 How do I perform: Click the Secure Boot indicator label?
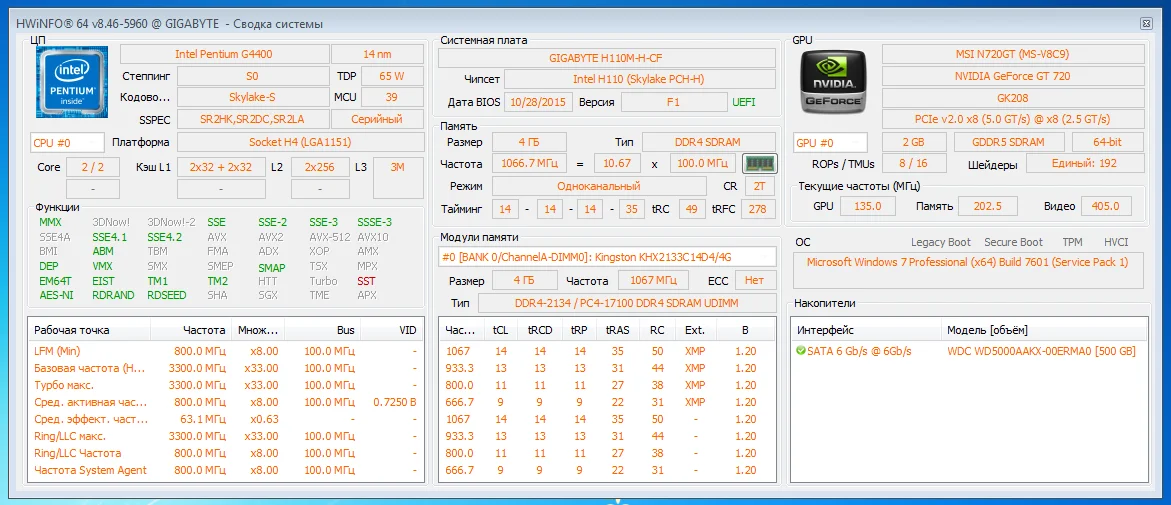[1013, 242]
